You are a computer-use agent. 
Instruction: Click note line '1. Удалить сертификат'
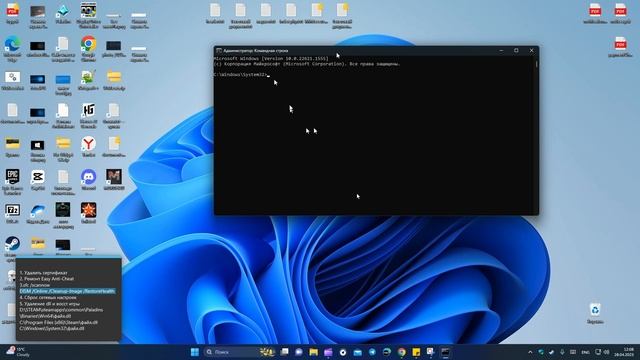point(44,272)
